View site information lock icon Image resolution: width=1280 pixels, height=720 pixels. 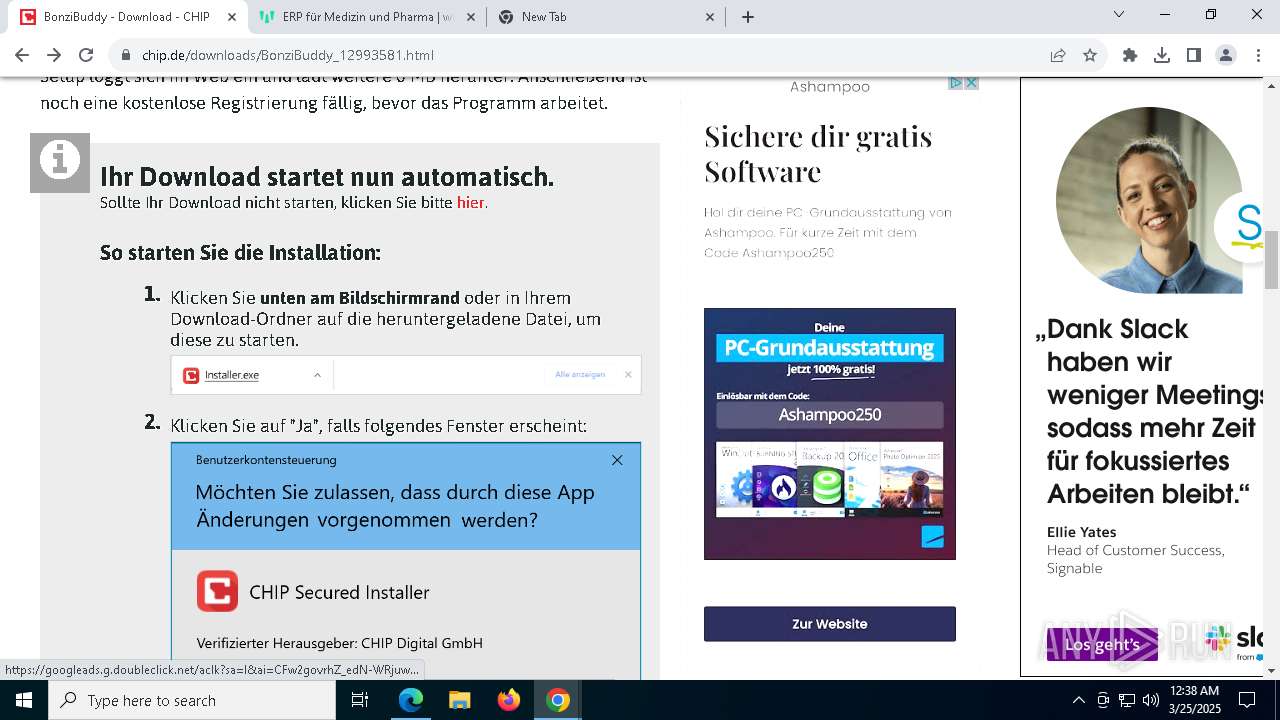[125, 55]
